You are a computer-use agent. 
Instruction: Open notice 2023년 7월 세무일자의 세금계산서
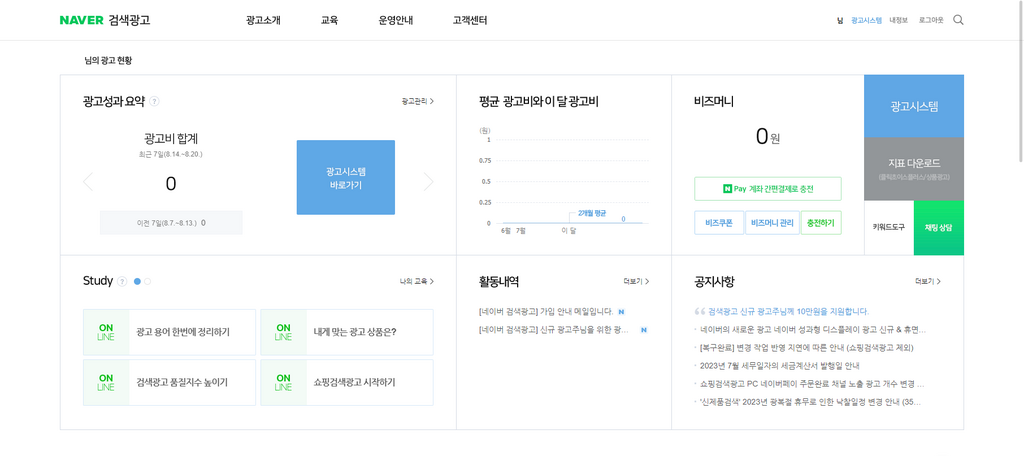(x=780, y=366)
